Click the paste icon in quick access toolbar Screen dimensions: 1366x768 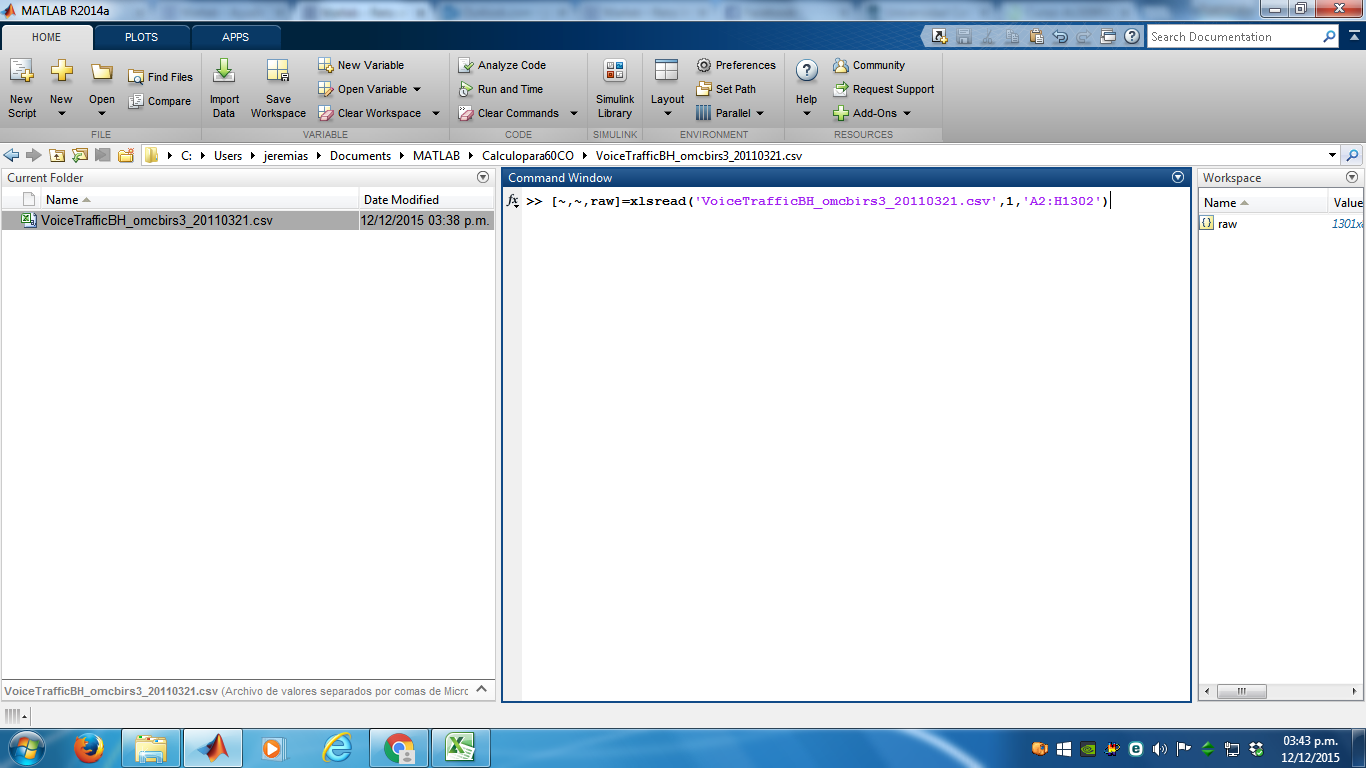[x=1036, y=36]
